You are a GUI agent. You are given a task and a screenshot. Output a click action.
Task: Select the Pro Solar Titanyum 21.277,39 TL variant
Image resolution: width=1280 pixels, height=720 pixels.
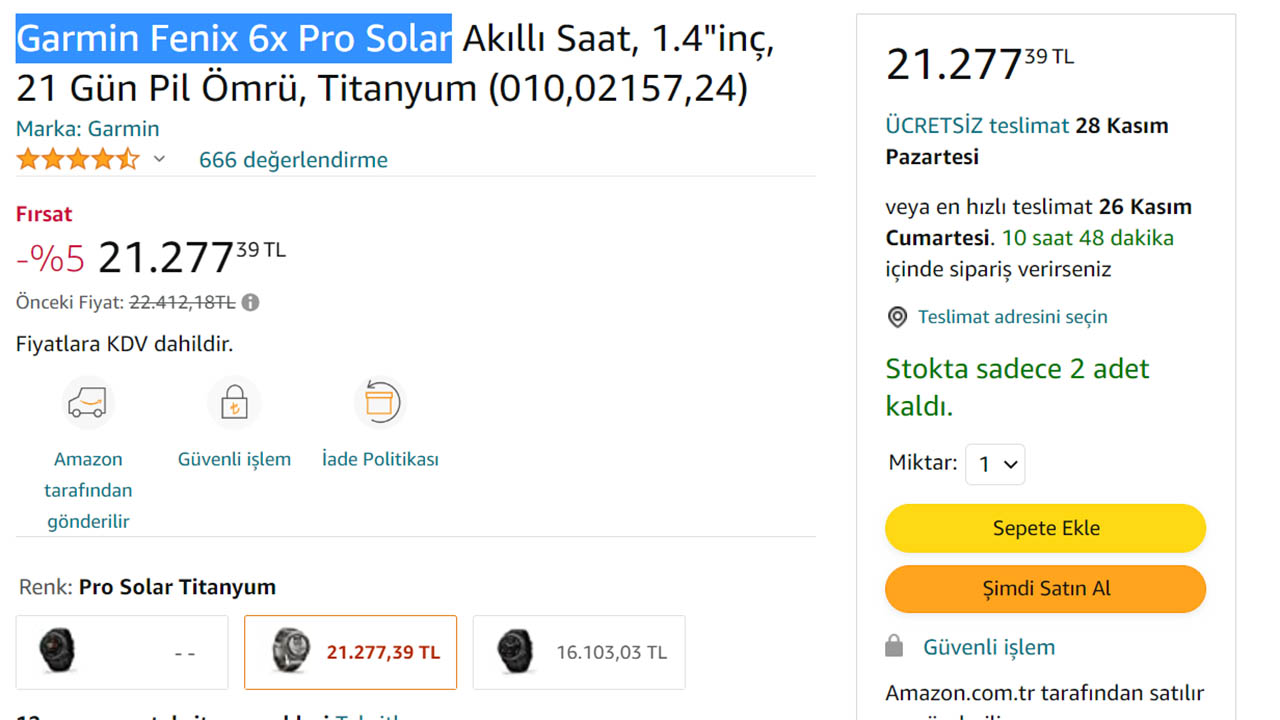[x=350, y=652]
